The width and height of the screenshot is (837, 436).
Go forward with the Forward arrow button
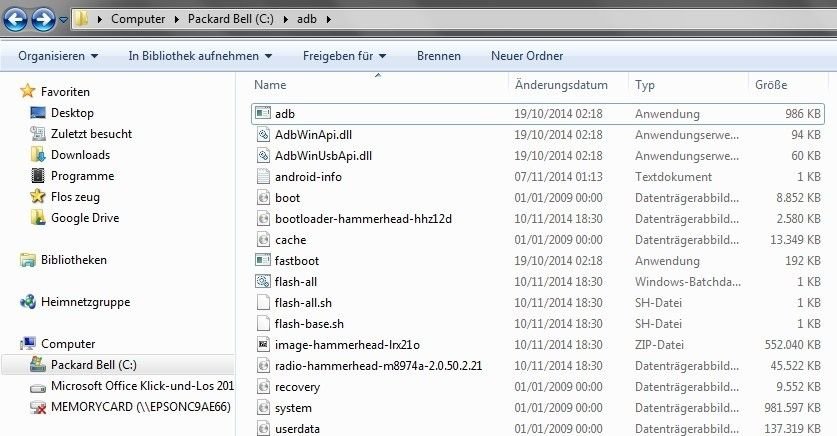click(43, 19)
